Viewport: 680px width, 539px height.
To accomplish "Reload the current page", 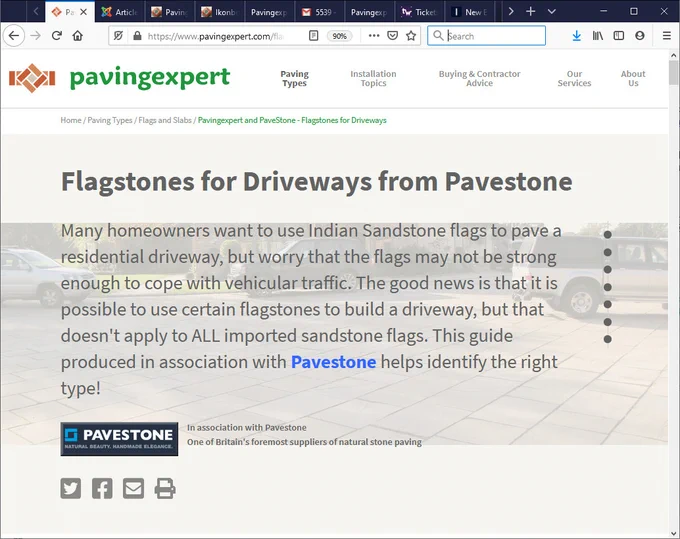I will (x=57, y=36).
